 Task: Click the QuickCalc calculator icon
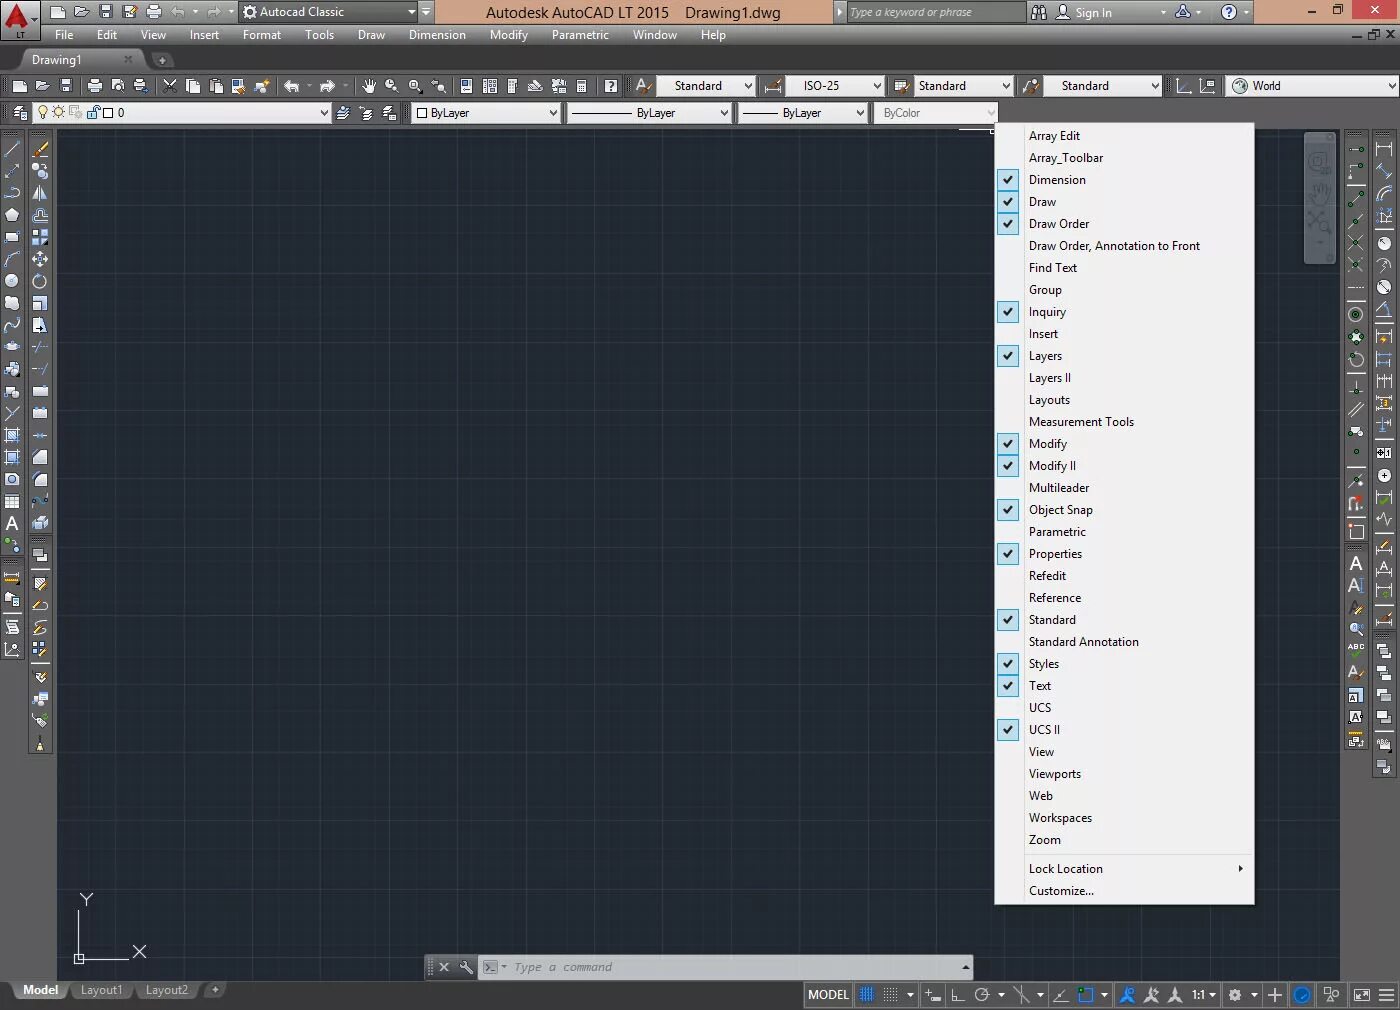pyautogui.click(x=581, y=86)
